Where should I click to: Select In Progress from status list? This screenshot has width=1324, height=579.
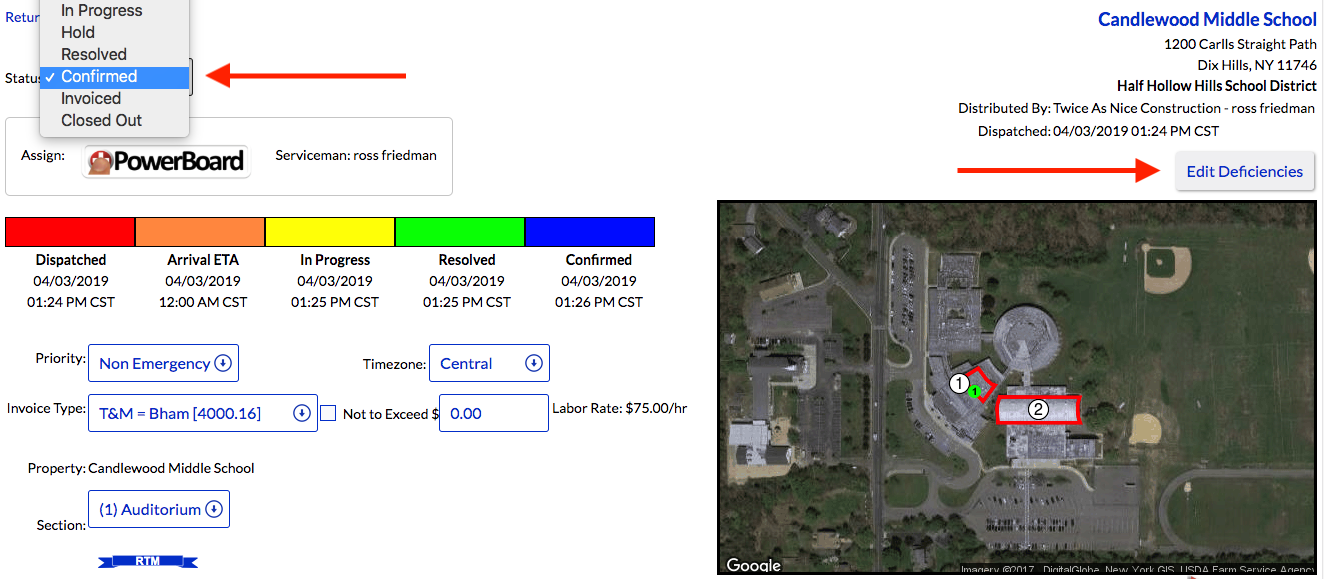tap(101, 11)
